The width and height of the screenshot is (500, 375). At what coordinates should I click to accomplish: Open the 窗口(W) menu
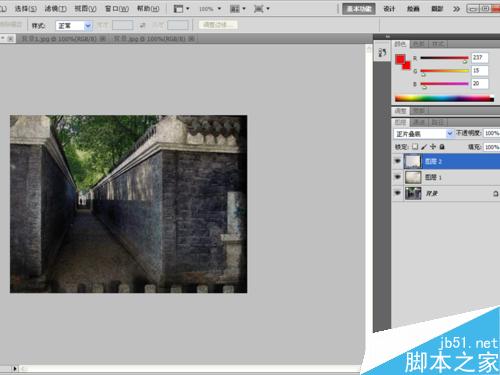tap(117, 9)
